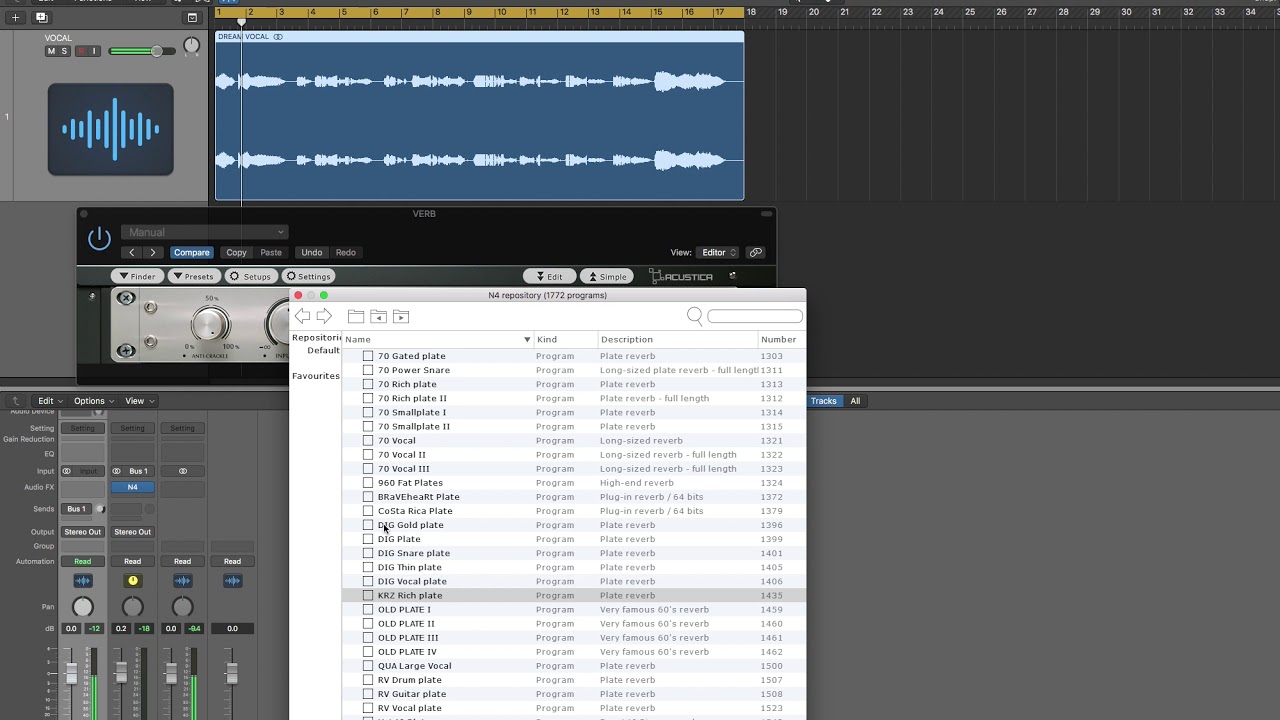Click the repository search field
This screenshot has width=1280, height=720.
coord(755,316)
